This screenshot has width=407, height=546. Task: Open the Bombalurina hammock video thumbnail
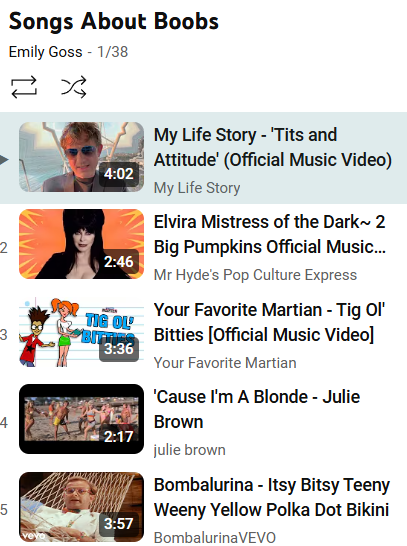[x=81, y=507]
